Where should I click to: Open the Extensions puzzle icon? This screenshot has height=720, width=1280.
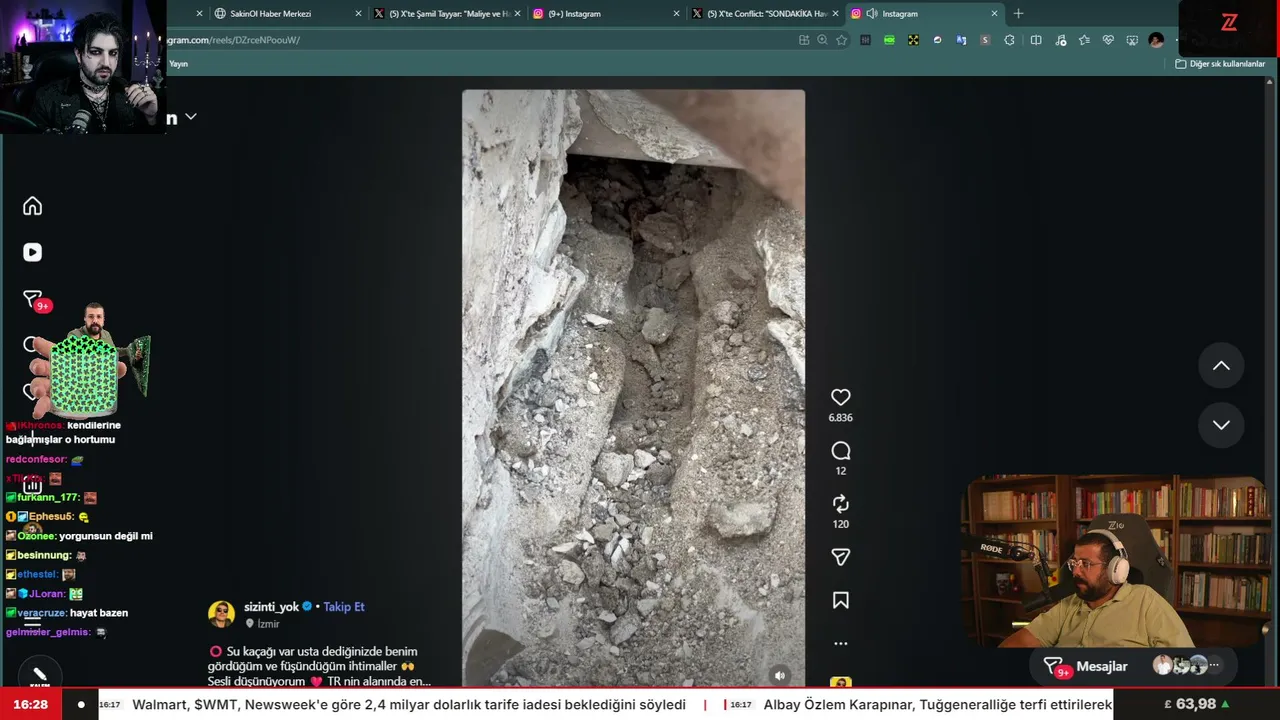[1009, 40]
